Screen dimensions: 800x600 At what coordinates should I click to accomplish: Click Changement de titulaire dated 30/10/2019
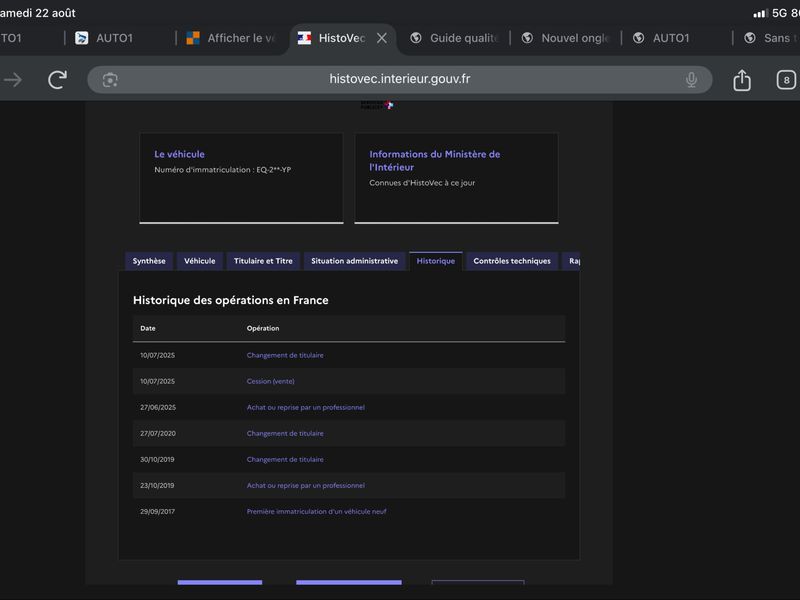click(285, 459)
